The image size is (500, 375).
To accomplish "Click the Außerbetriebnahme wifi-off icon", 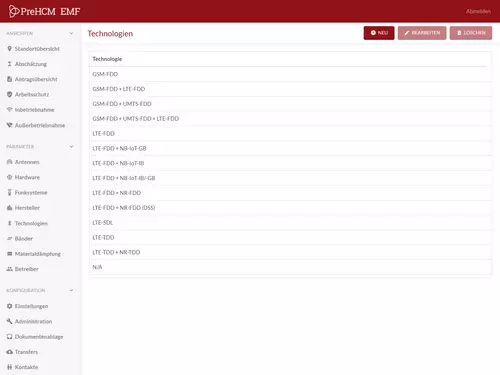I will pyautogui.click(x=9, y=125).
